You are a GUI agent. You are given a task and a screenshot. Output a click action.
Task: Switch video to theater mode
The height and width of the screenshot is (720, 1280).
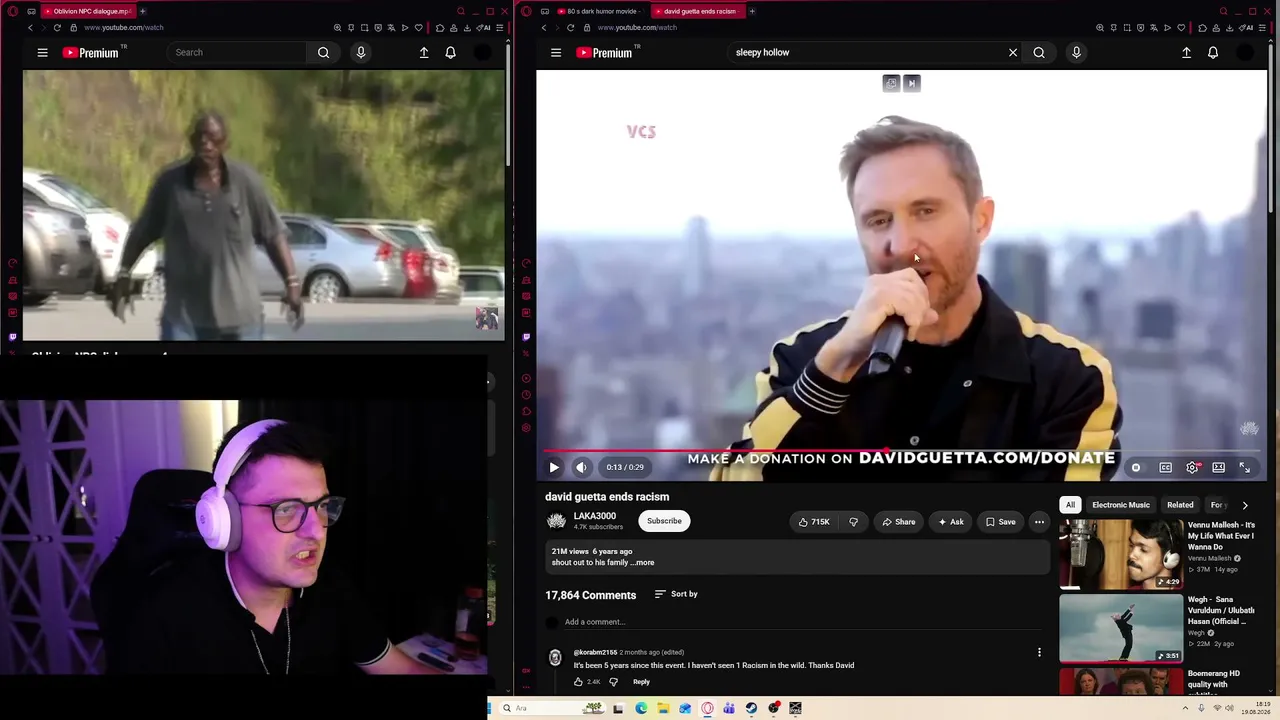[x=1219, y=467]
